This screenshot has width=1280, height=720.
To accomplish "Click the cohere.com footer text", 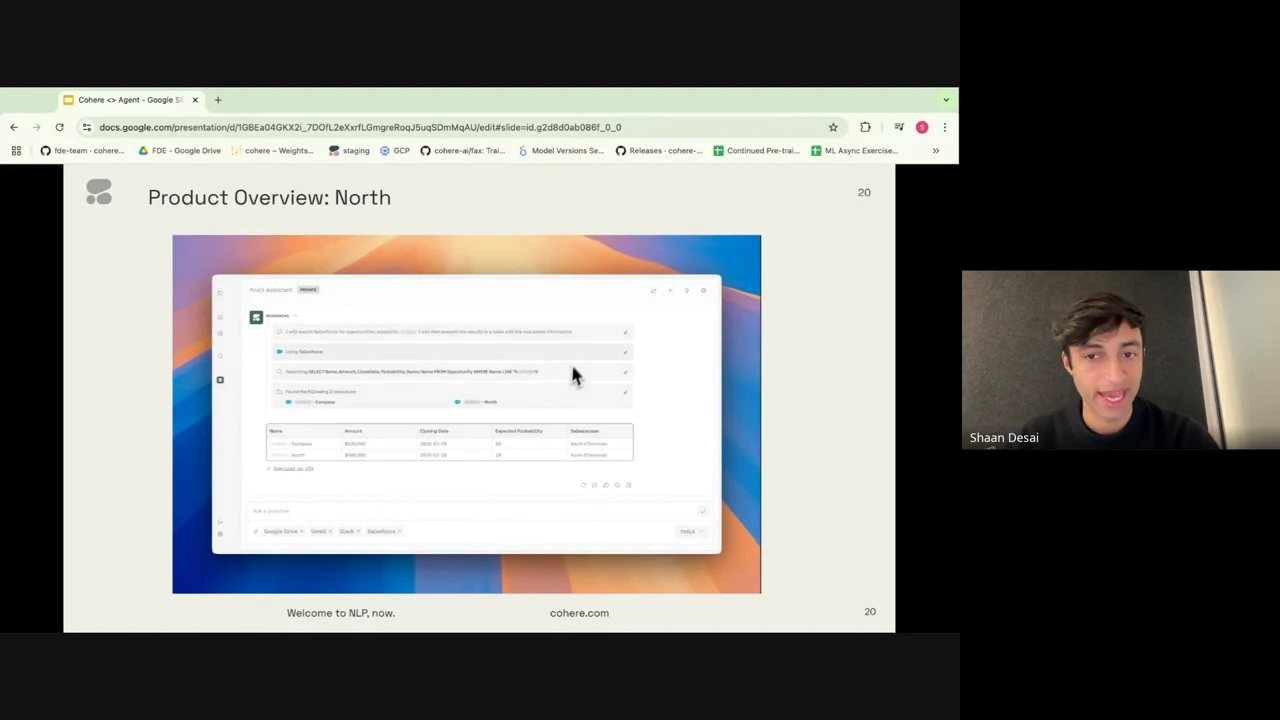I will point(579,613).
